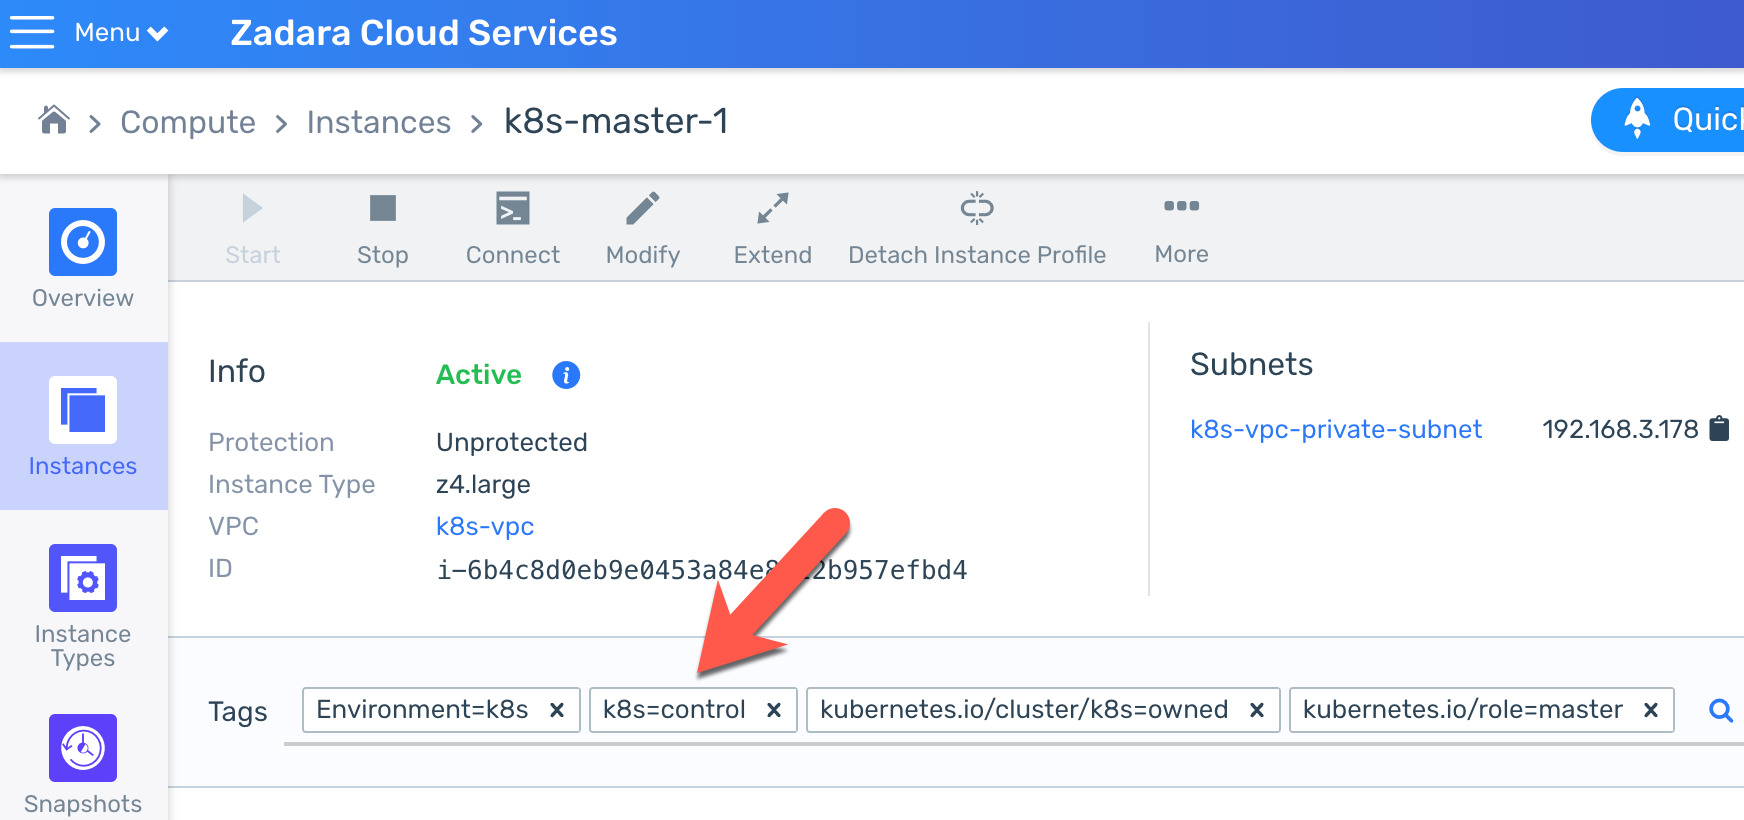Open Snapshots in the sidebar

coord(83,765)
